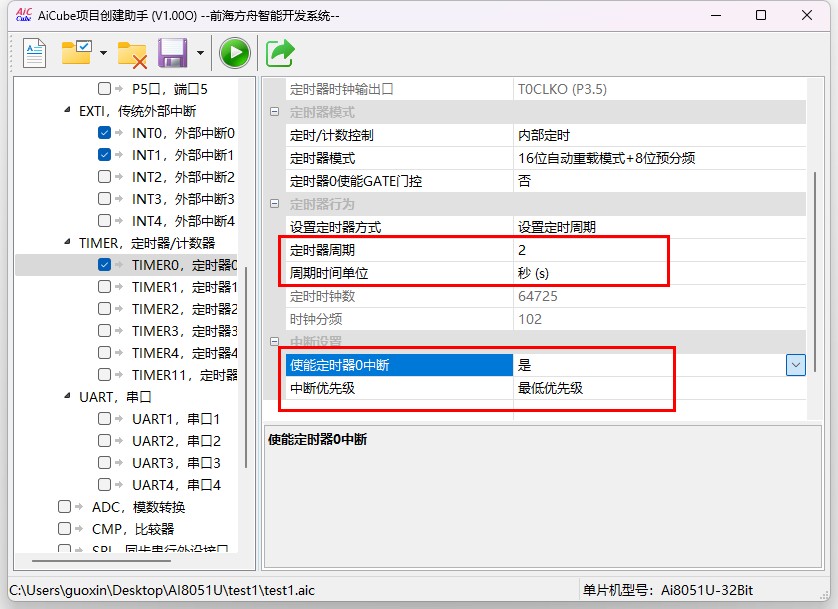The height and width of the screenshot is (609, 838).
Task: Click the 定时时钟数 value 64725
Action: (x=659, y=296)
